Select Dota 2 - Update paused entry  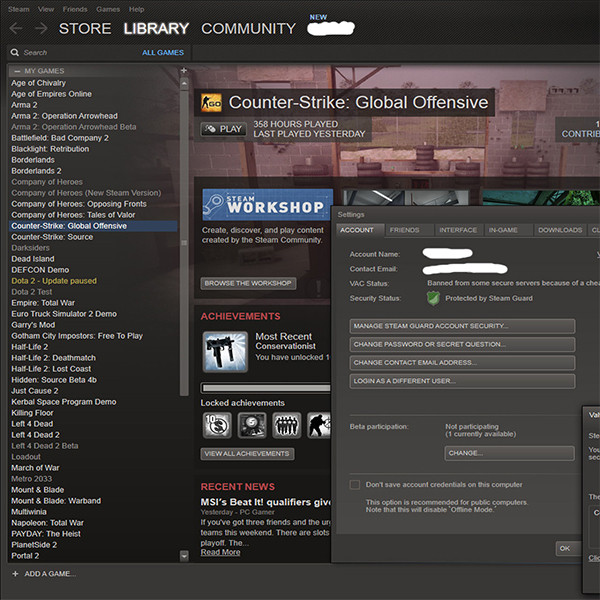54,281
